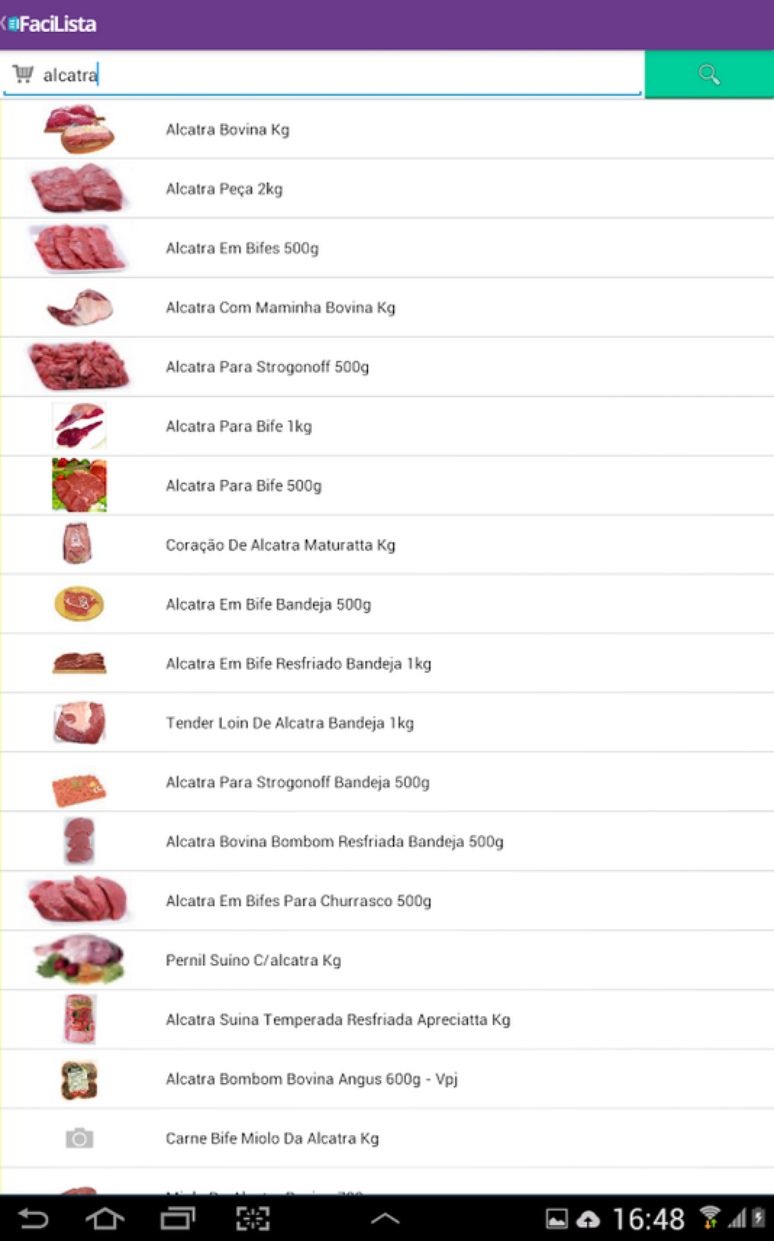
Task: Tap the Alcatra Para Strogonoff 500g image
Action: pos(79,366)
